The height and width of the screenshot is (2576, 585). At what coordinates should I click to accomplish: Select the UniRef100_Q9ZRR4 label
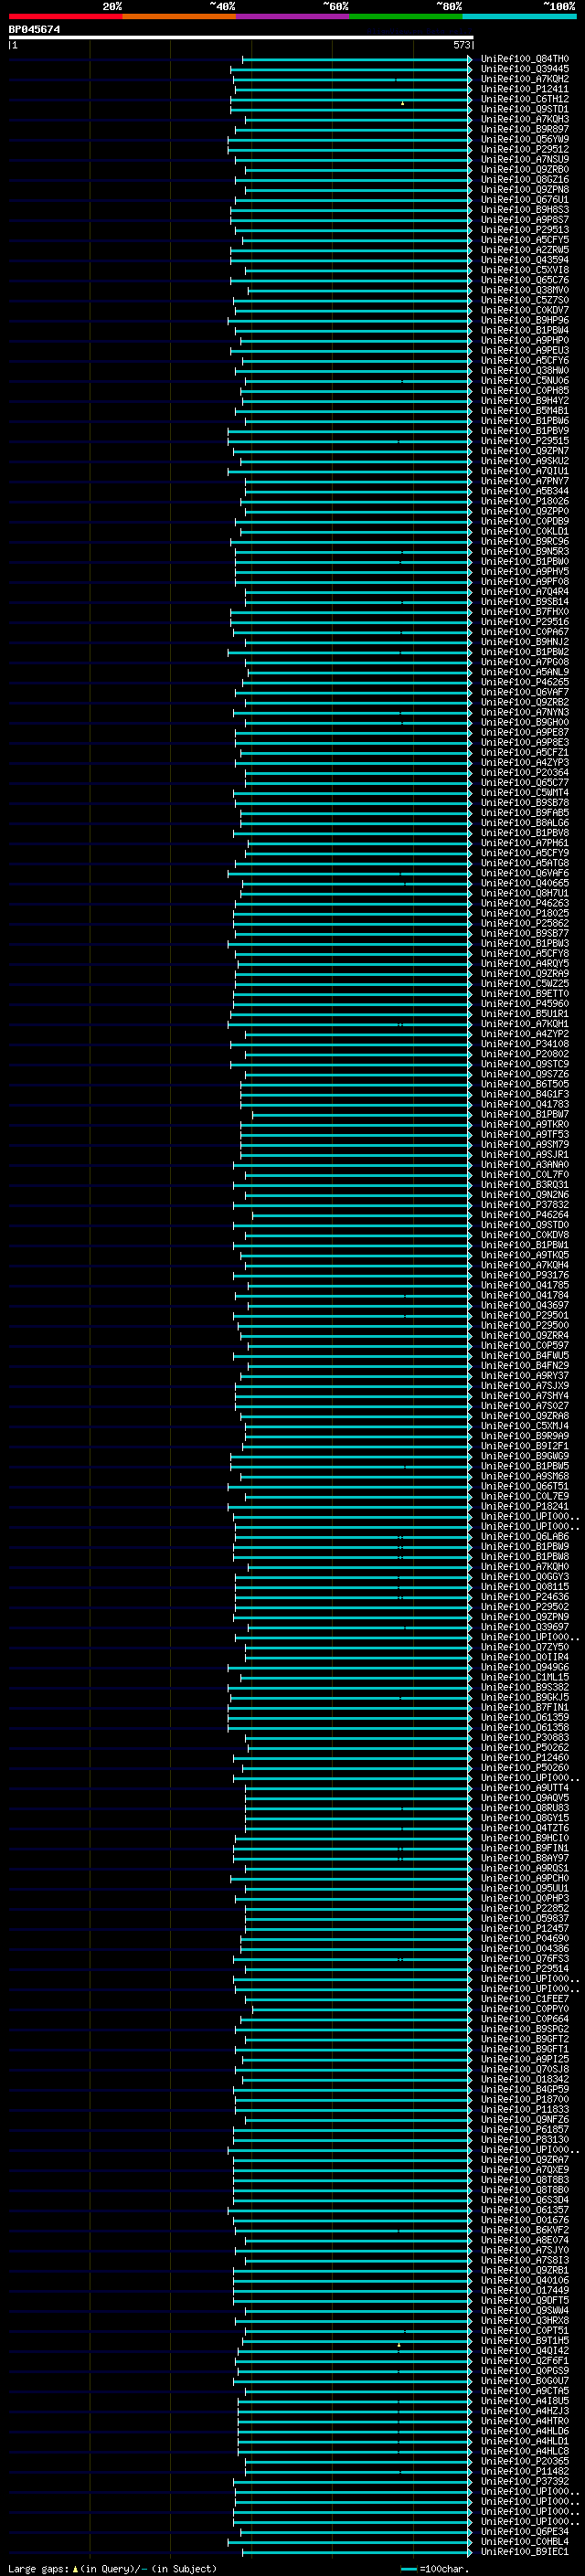point(525,1335)
